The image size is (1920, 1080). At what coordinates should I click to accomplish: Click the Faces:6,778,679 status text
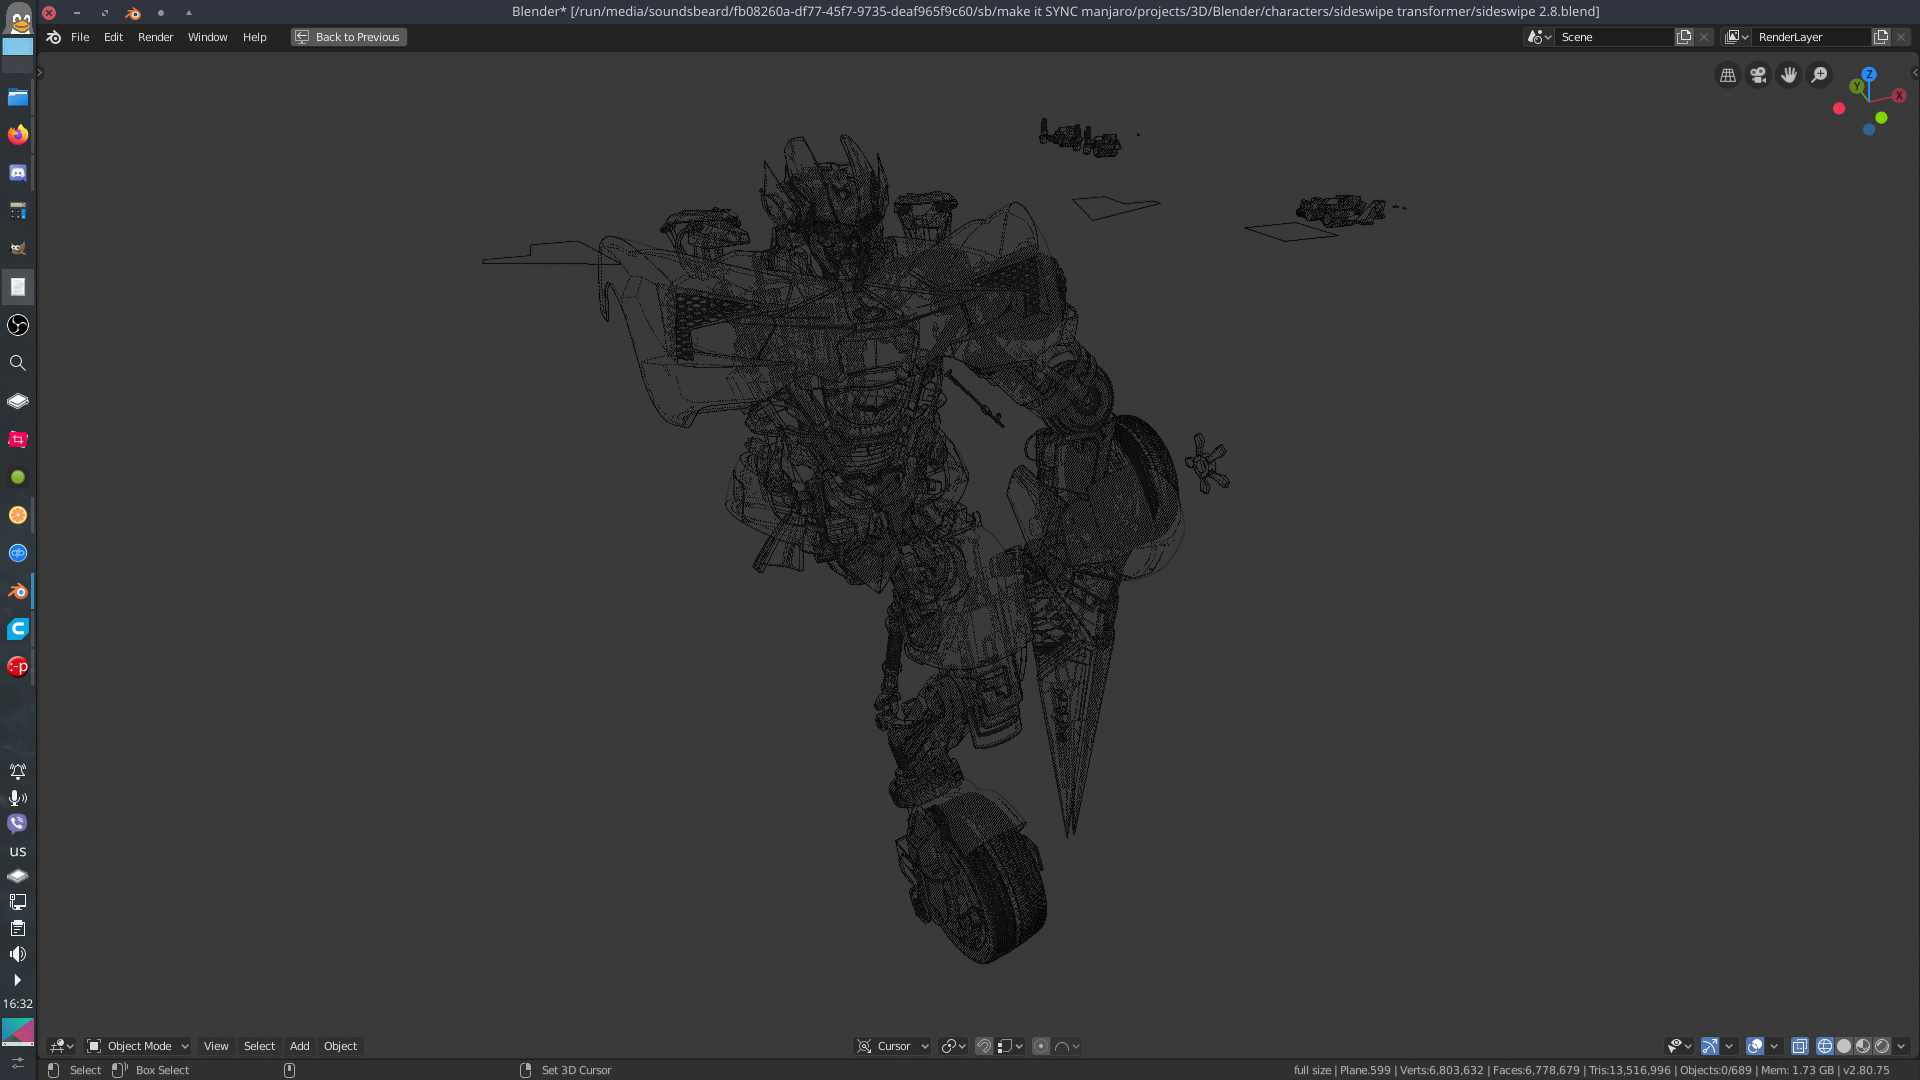click(1536, 1070)
